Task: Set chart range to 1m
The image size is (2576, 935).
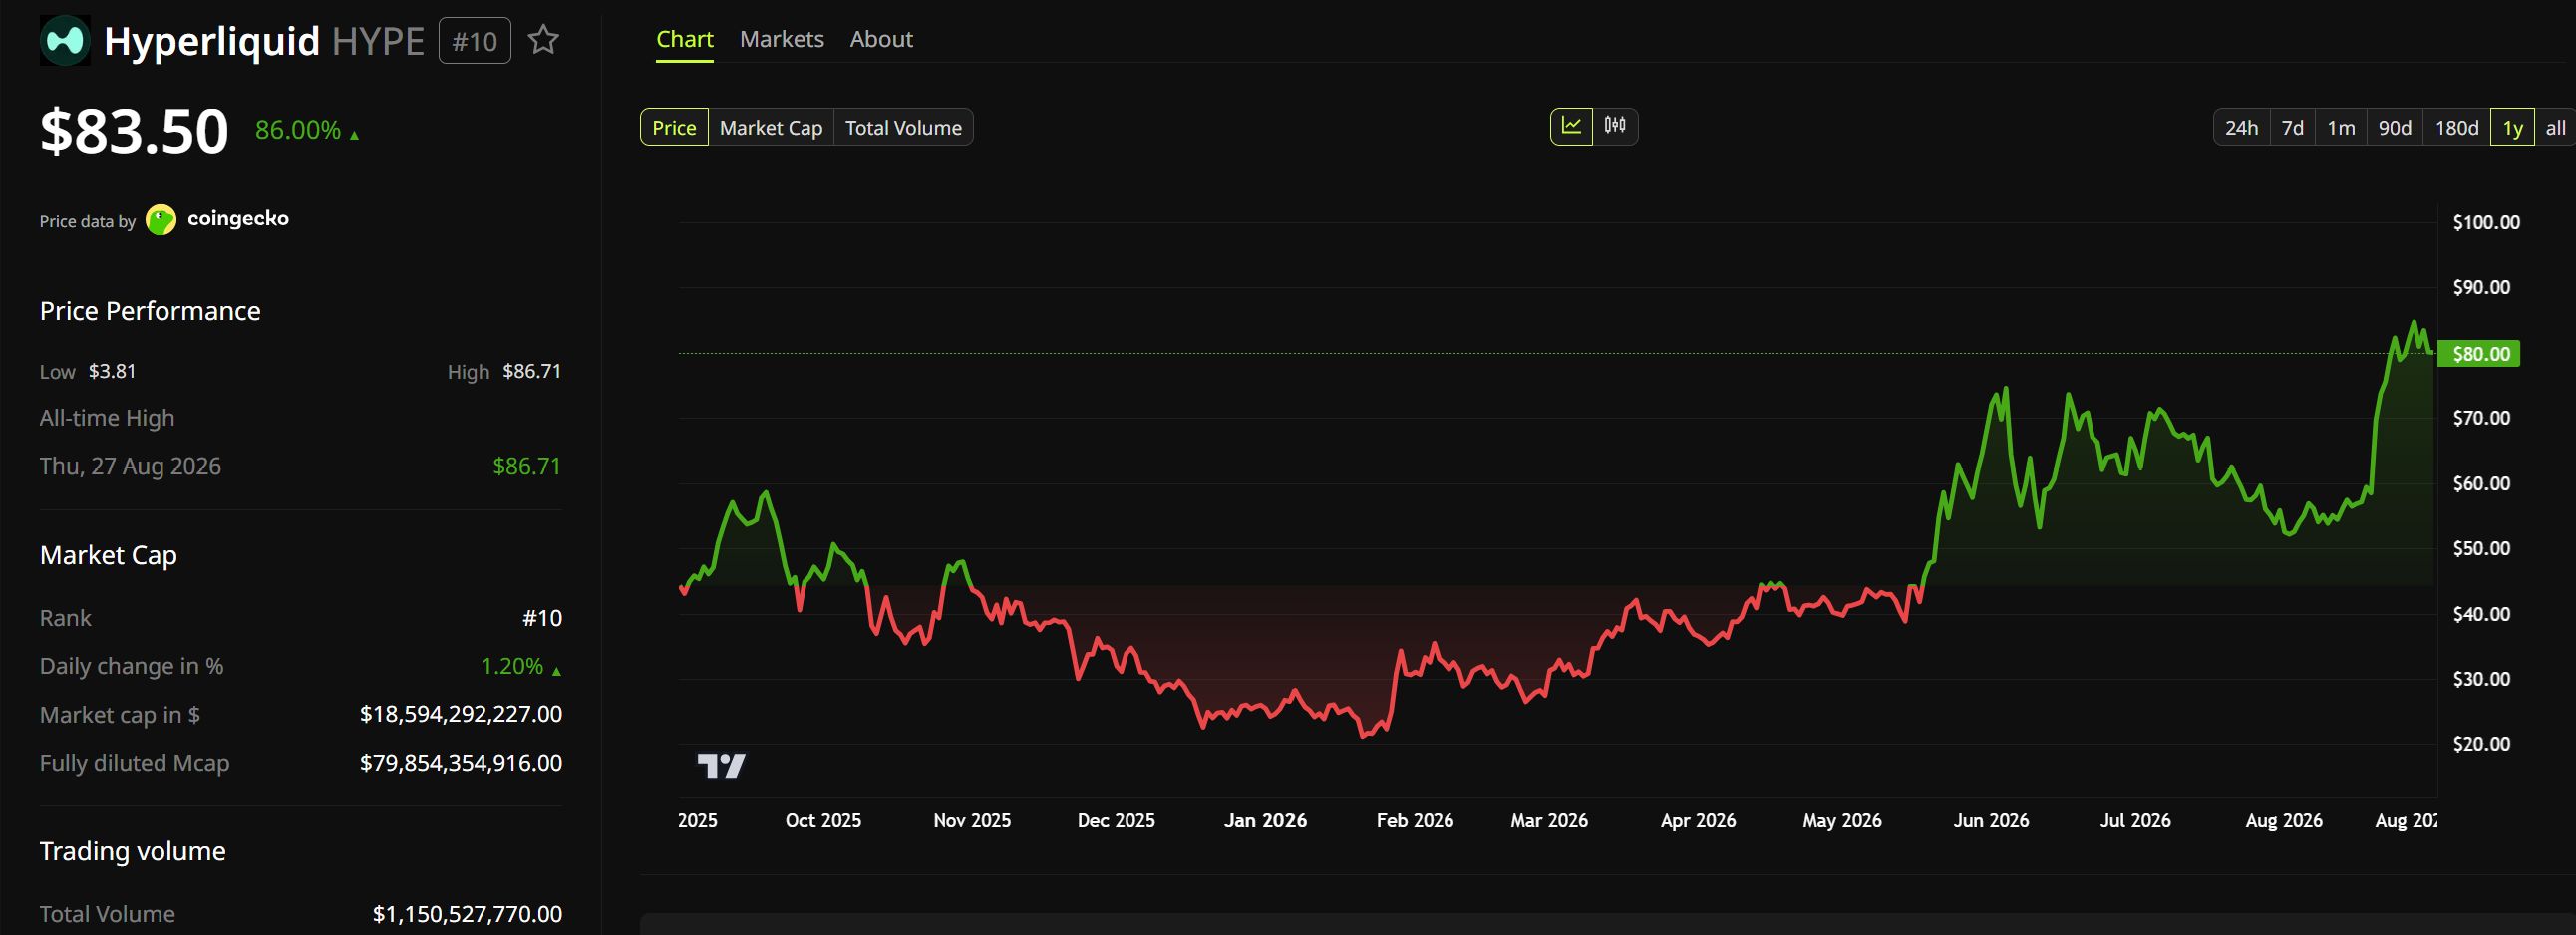Action: pos(2340,127)
